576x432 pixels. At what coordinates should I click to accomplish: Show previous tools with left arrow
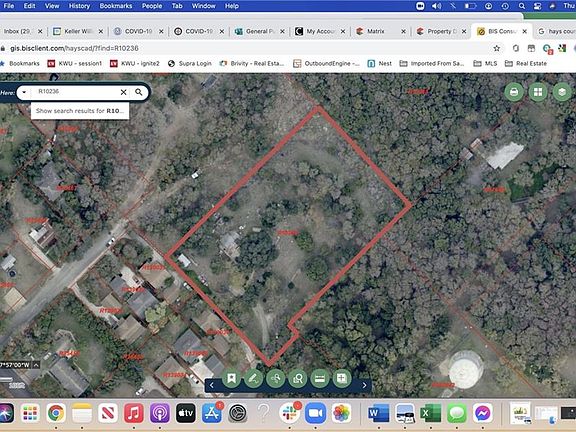point(212,385)
